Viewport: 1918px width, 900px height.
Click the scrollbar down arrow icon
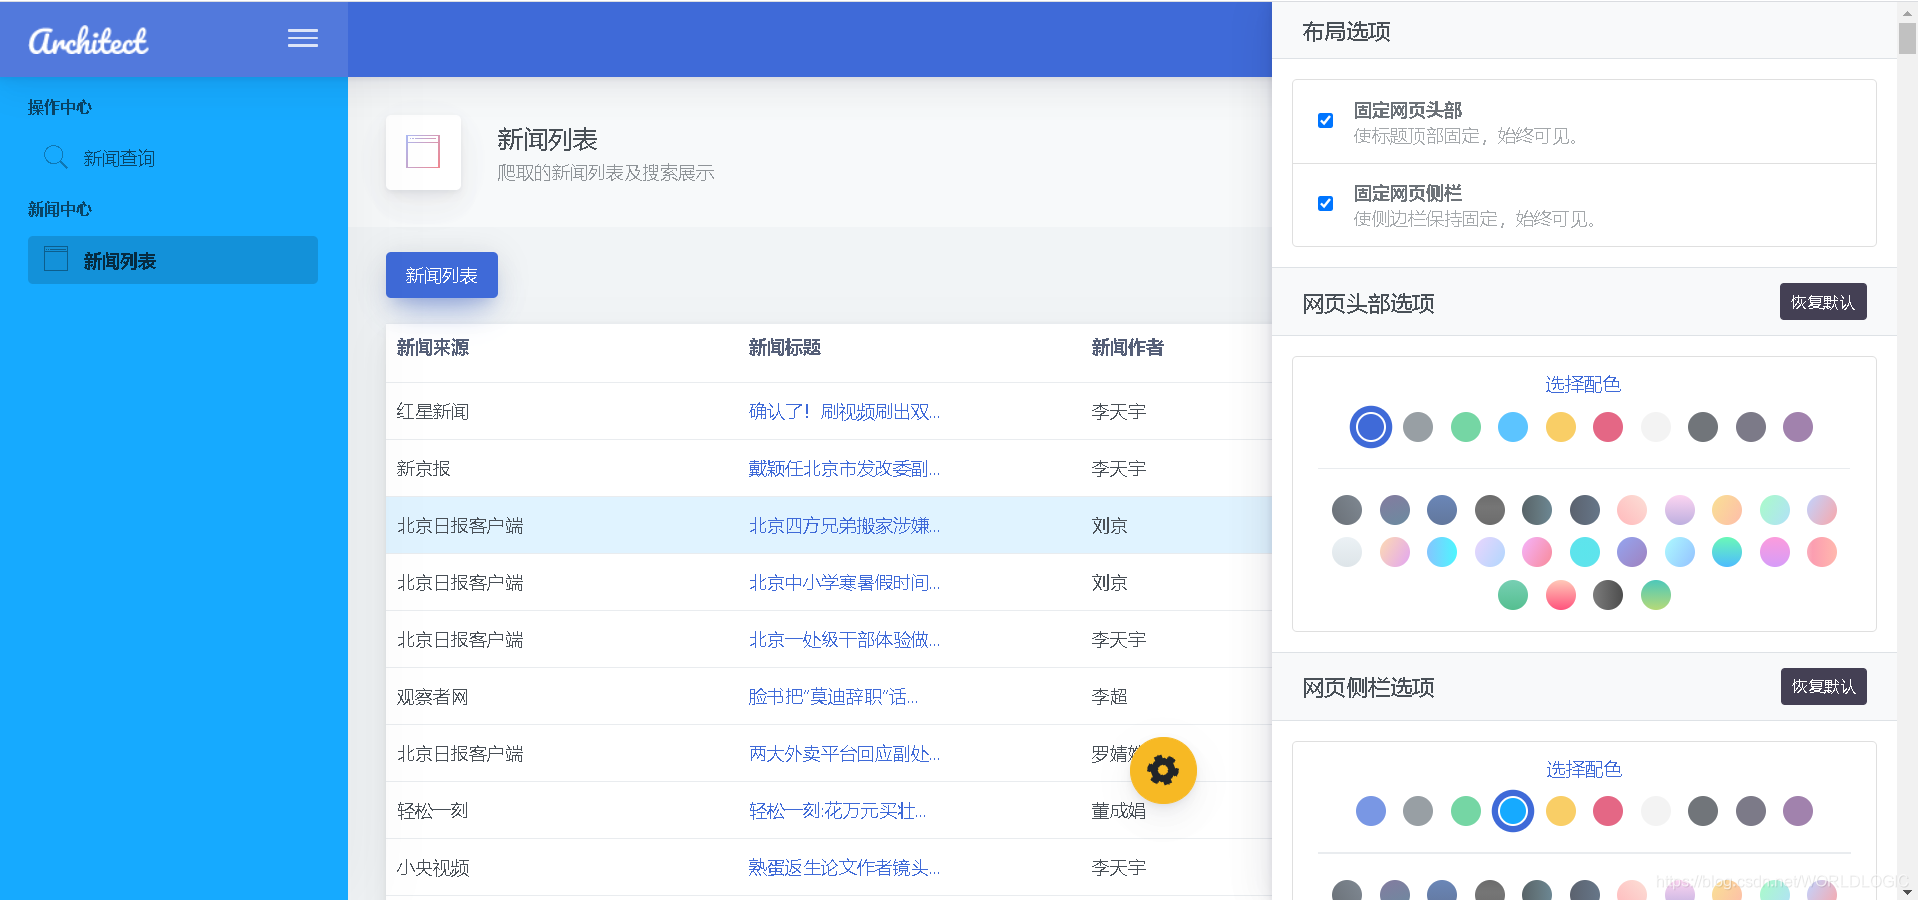[1908, 890]
